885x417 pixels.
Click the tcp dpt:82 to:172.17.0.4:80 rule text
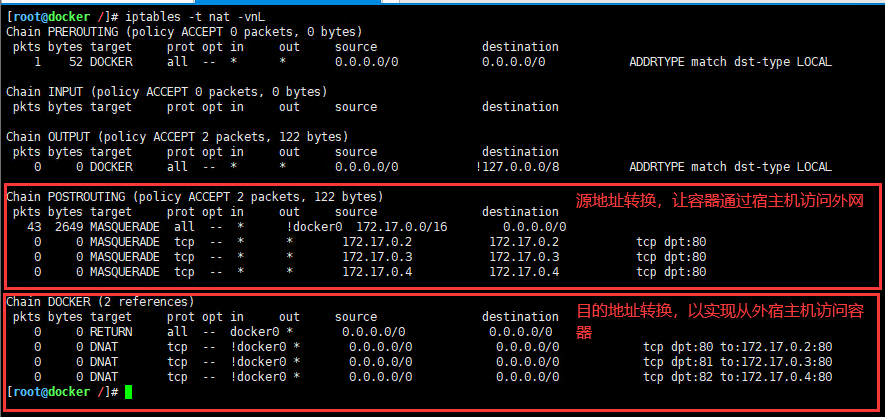click(737, 377)
